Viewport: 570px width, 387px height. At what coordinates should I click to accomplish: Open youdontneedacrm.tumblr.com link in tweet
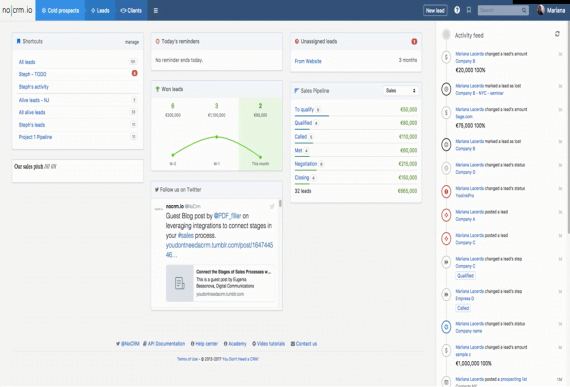[x=219, y=250]
